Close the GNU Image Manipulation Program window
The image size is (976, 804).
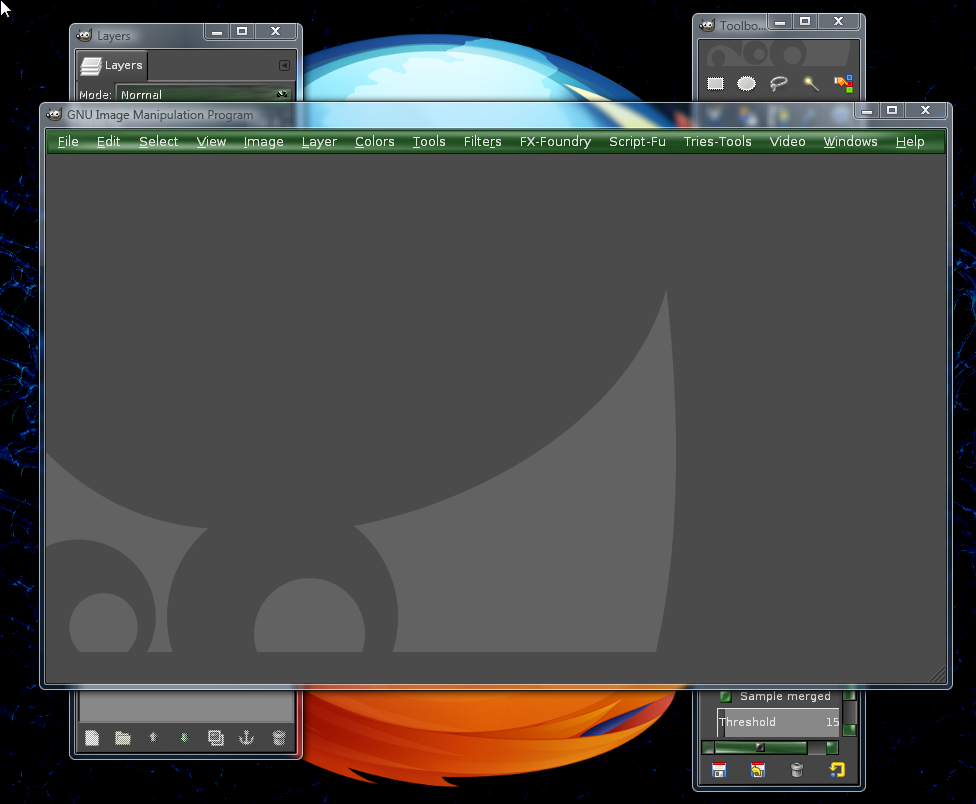coord(926,110)
